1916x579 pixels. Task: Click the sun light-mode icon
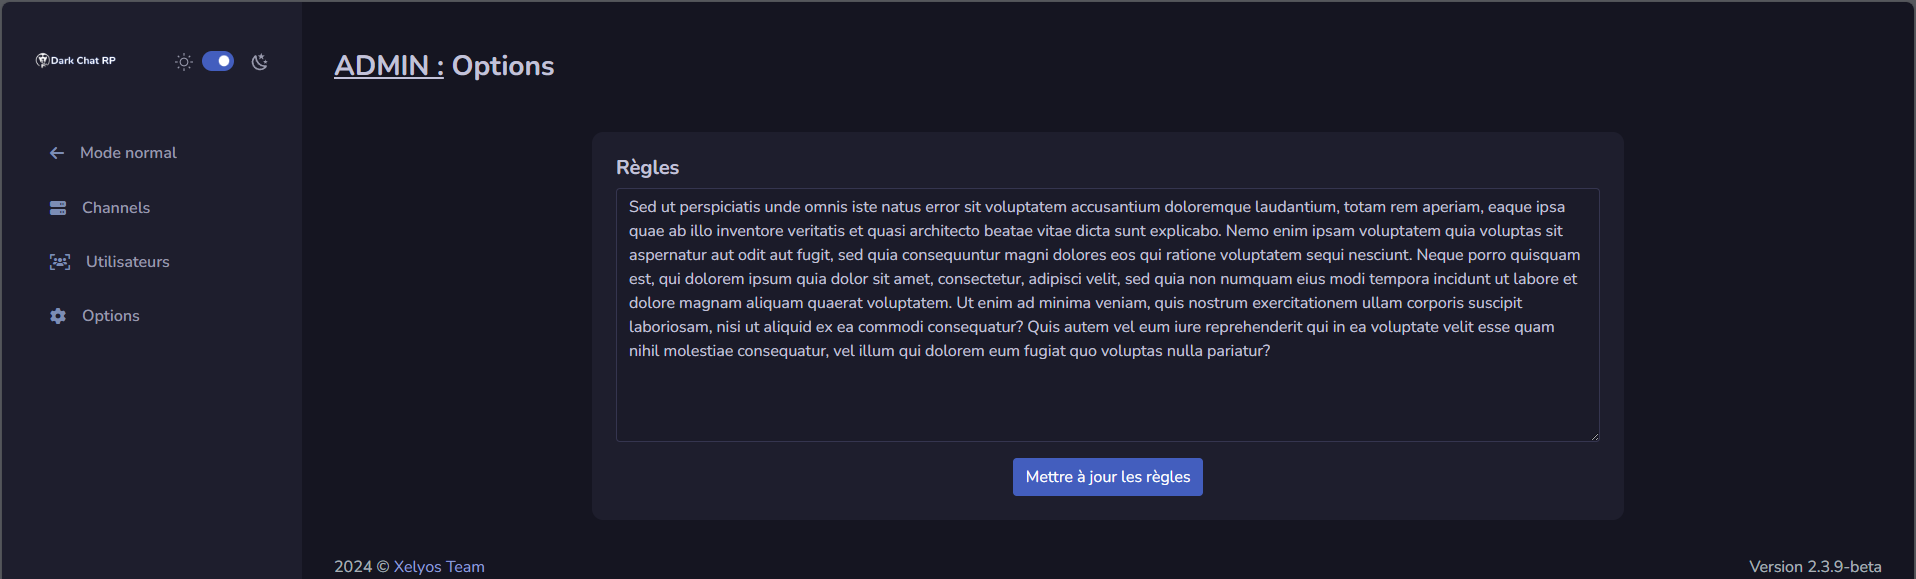tap(184, 62)
